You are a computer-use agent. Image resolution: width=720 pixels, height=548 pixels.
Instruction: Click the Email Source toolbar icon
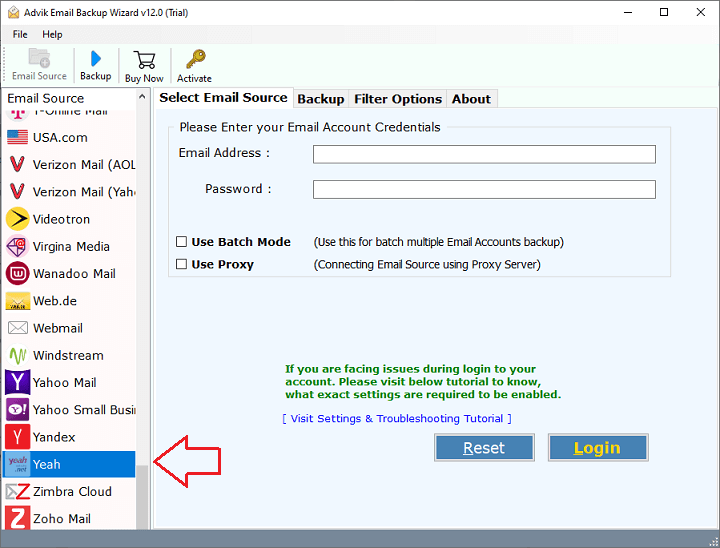[x=39, y=58]
